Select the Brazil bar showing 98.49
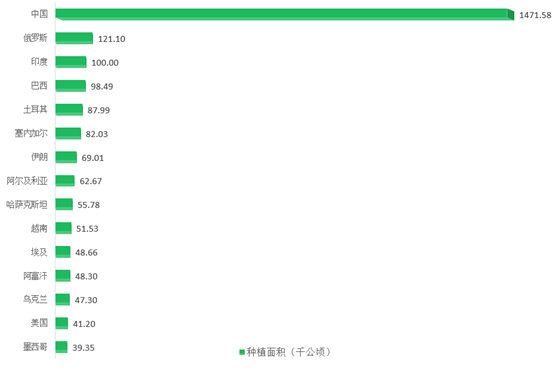 click(71, 86)
